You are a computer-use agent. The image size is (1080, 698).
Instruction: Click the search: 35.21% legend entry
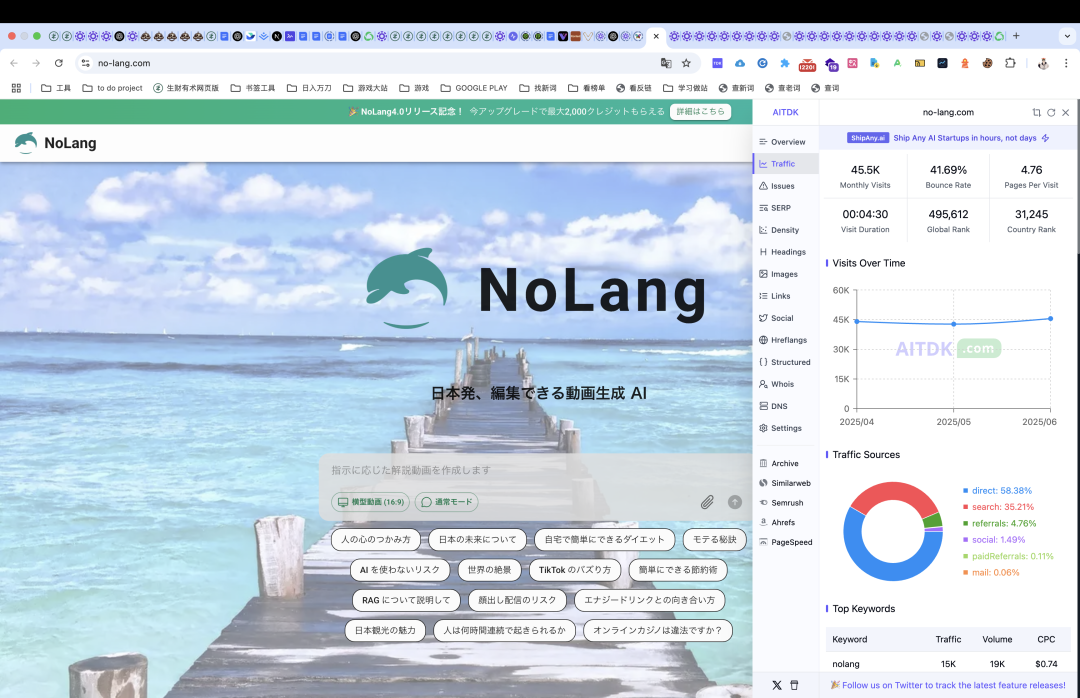999,507
